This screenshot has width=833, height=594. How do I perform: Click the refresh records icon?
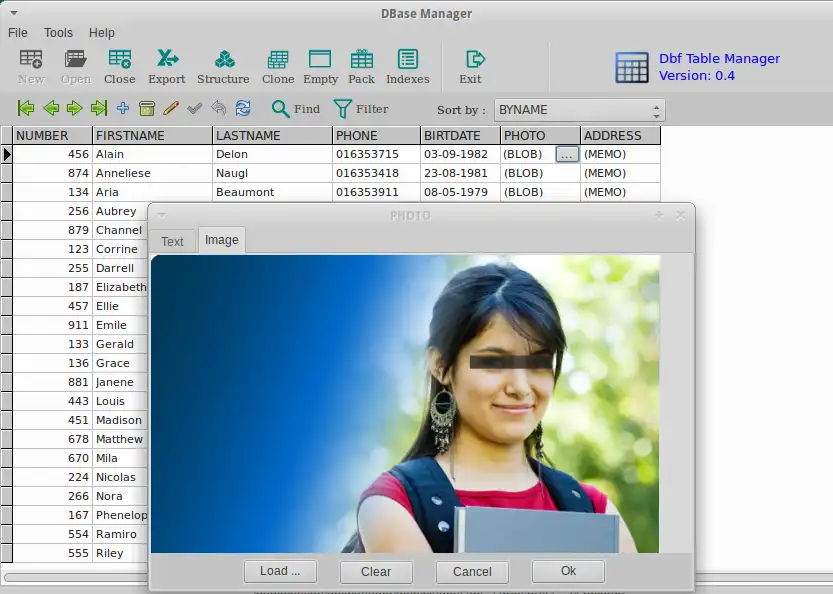[x=243, y=109]
